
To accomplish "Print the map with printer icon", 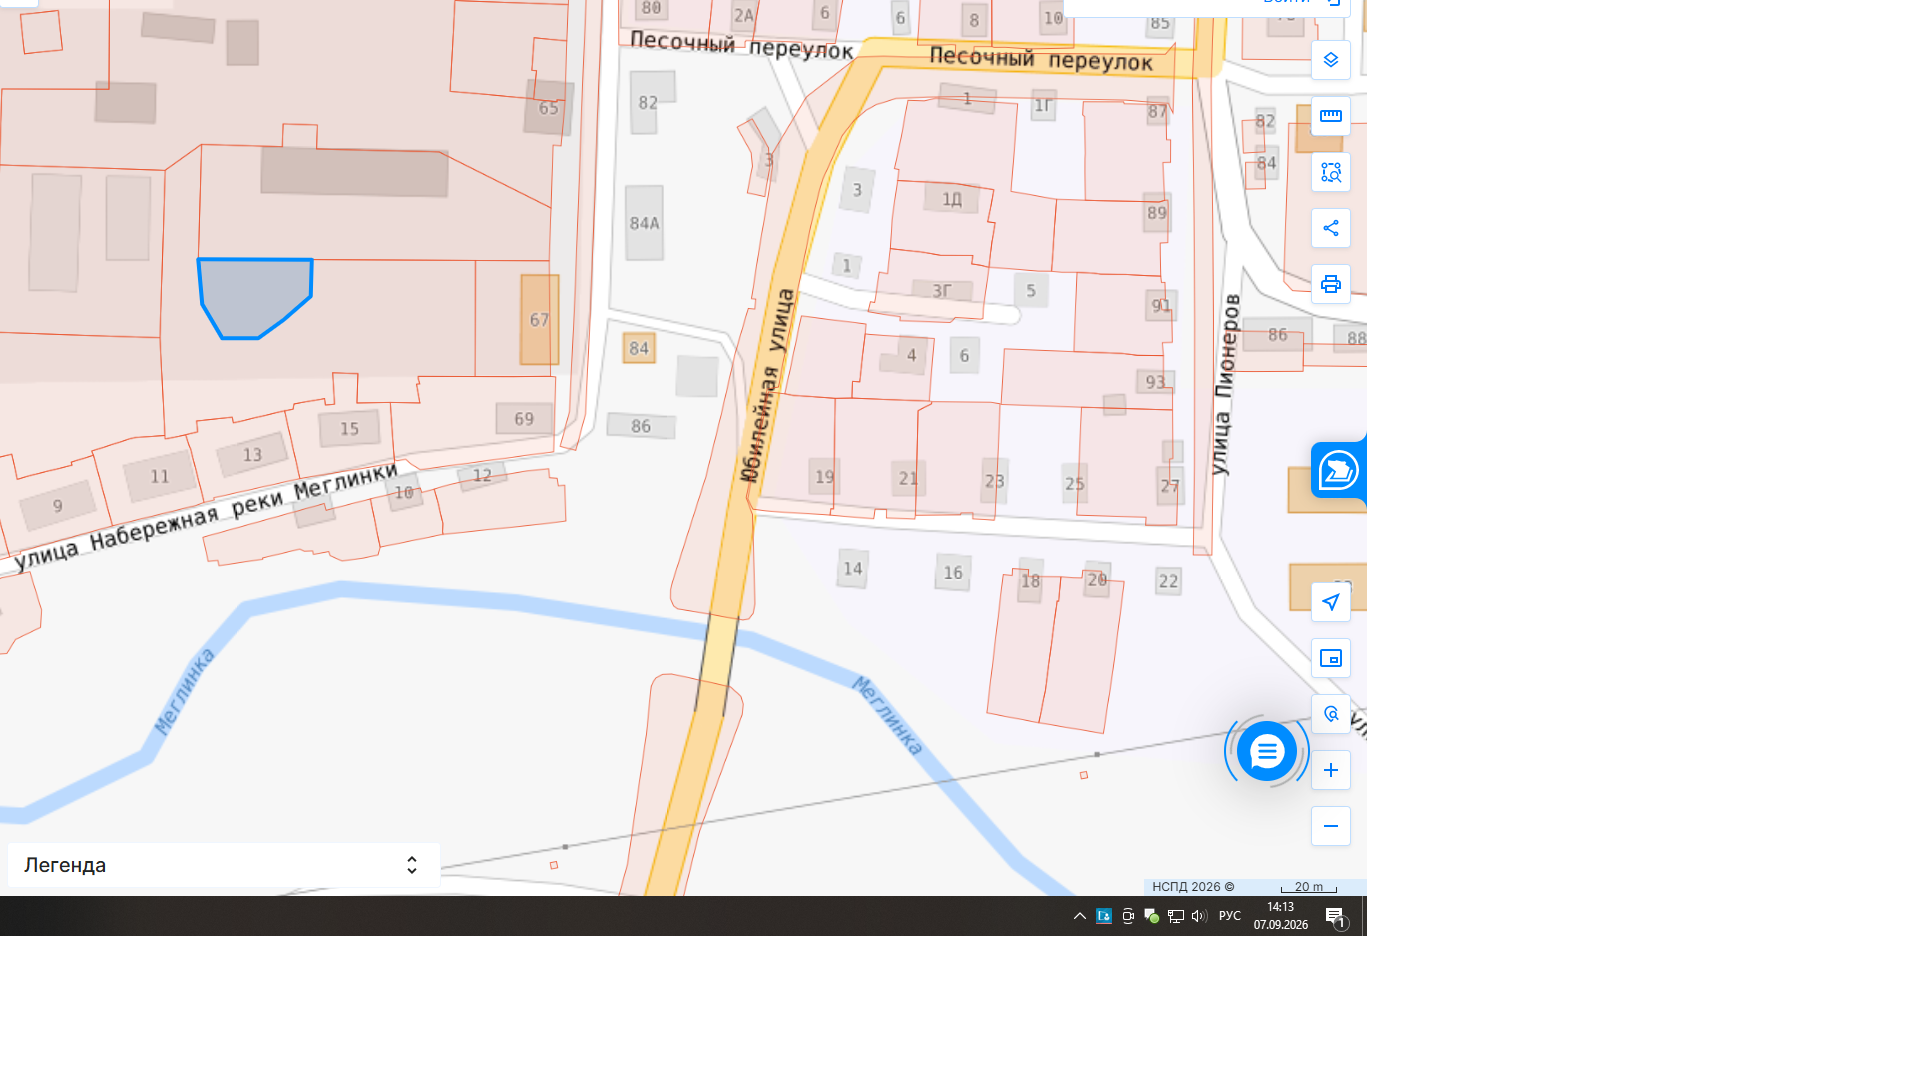I will [x=1330, y=284].
